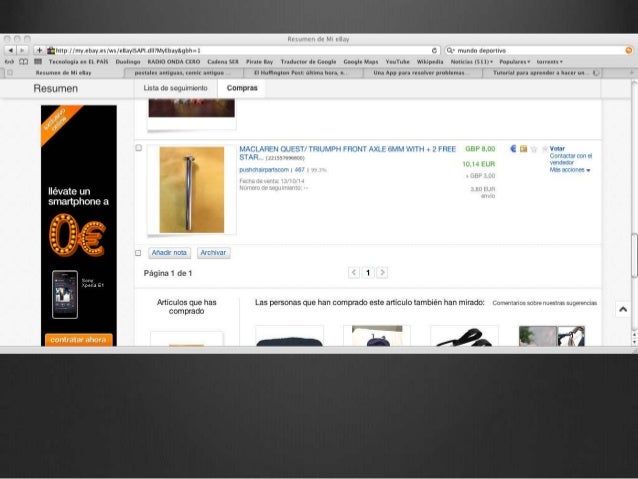
Task: Click the price 'GBP 8,00'
Action: click(480, 149)
